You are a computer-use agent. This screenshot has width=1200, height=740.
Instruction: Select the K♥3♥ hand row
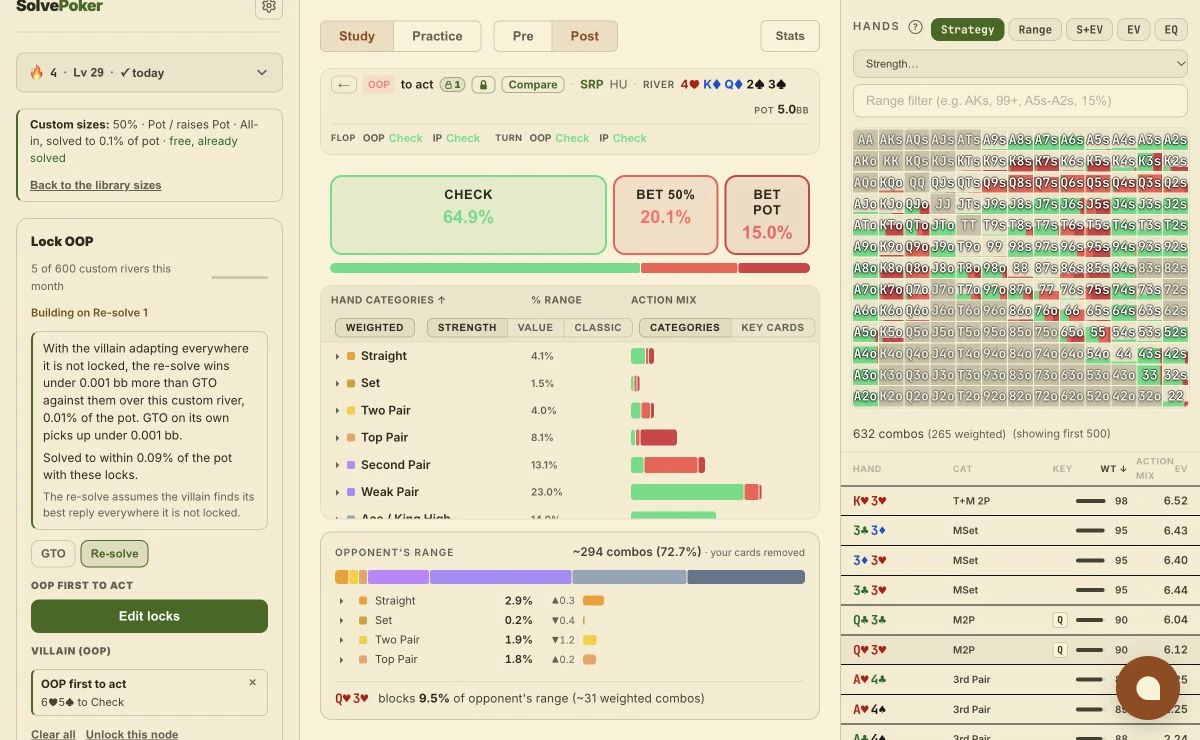1020,500
